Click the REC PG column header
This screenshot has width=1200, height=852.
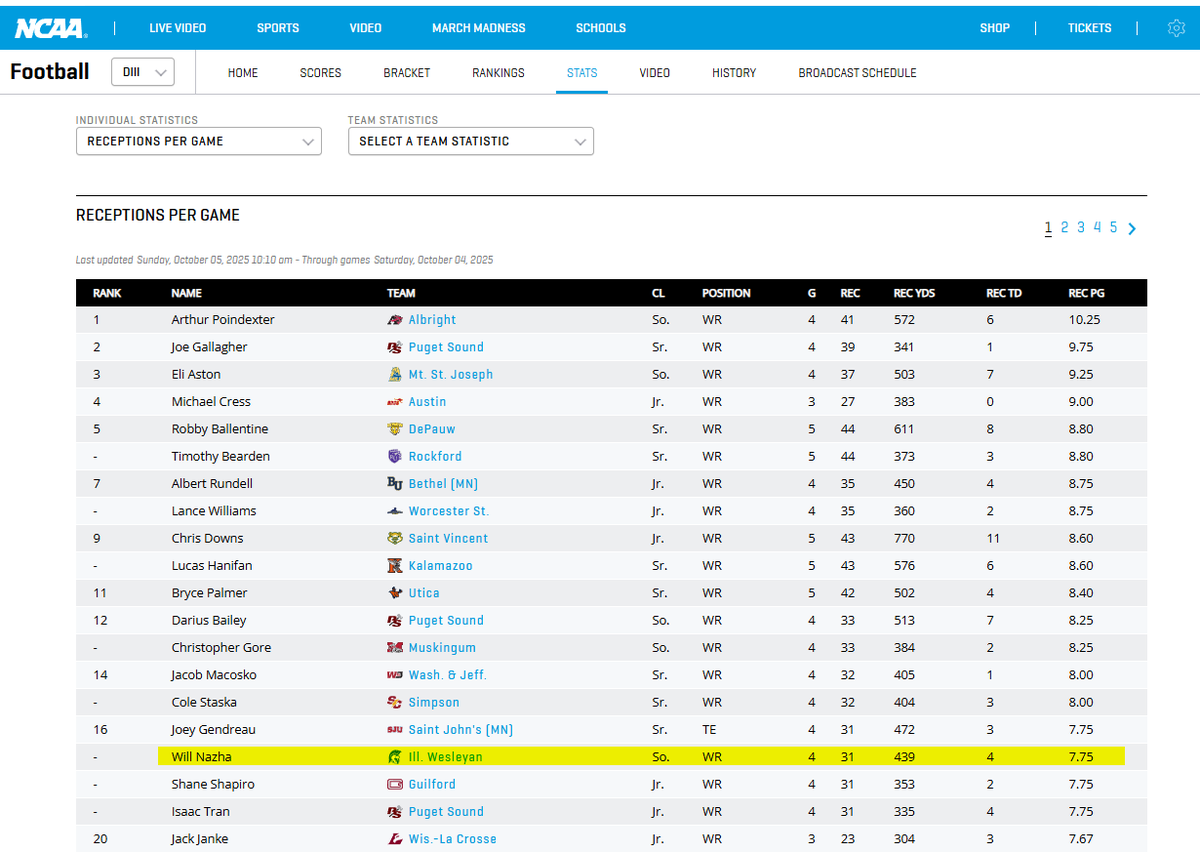coord(1086,294)
